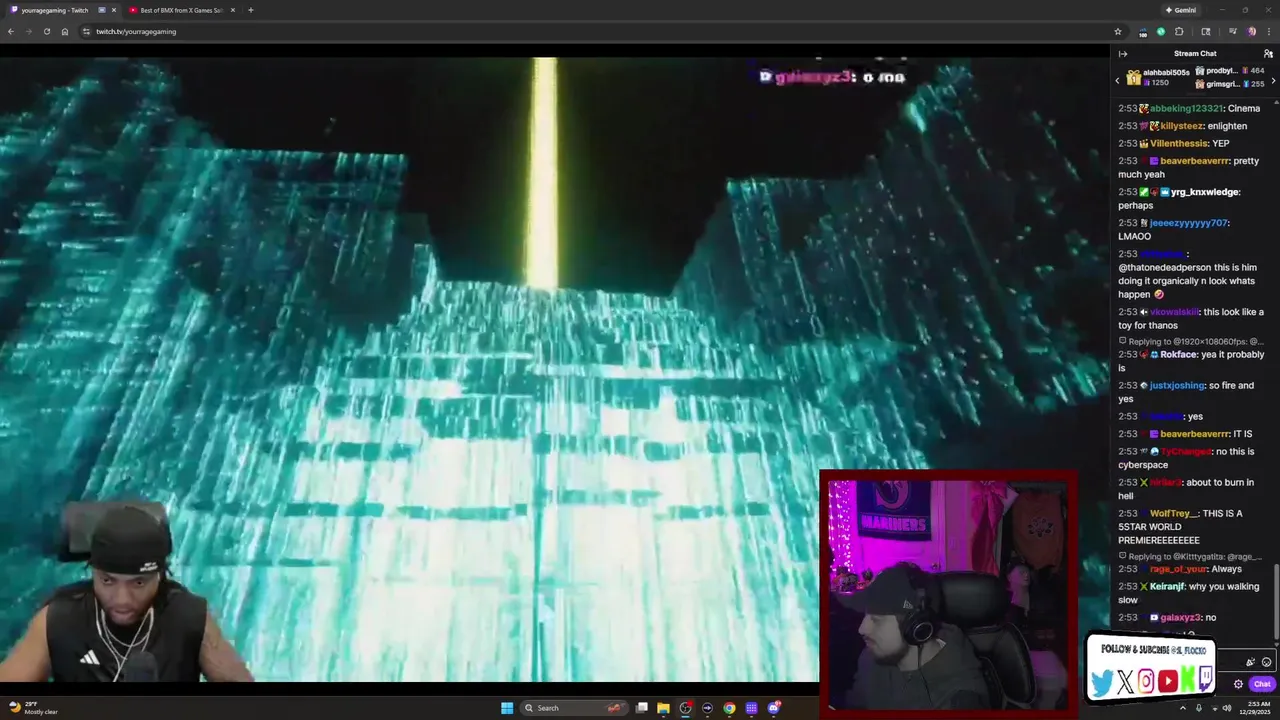Open Windows Start menu
Screen dimensions: 1280x720
(507, 708)
